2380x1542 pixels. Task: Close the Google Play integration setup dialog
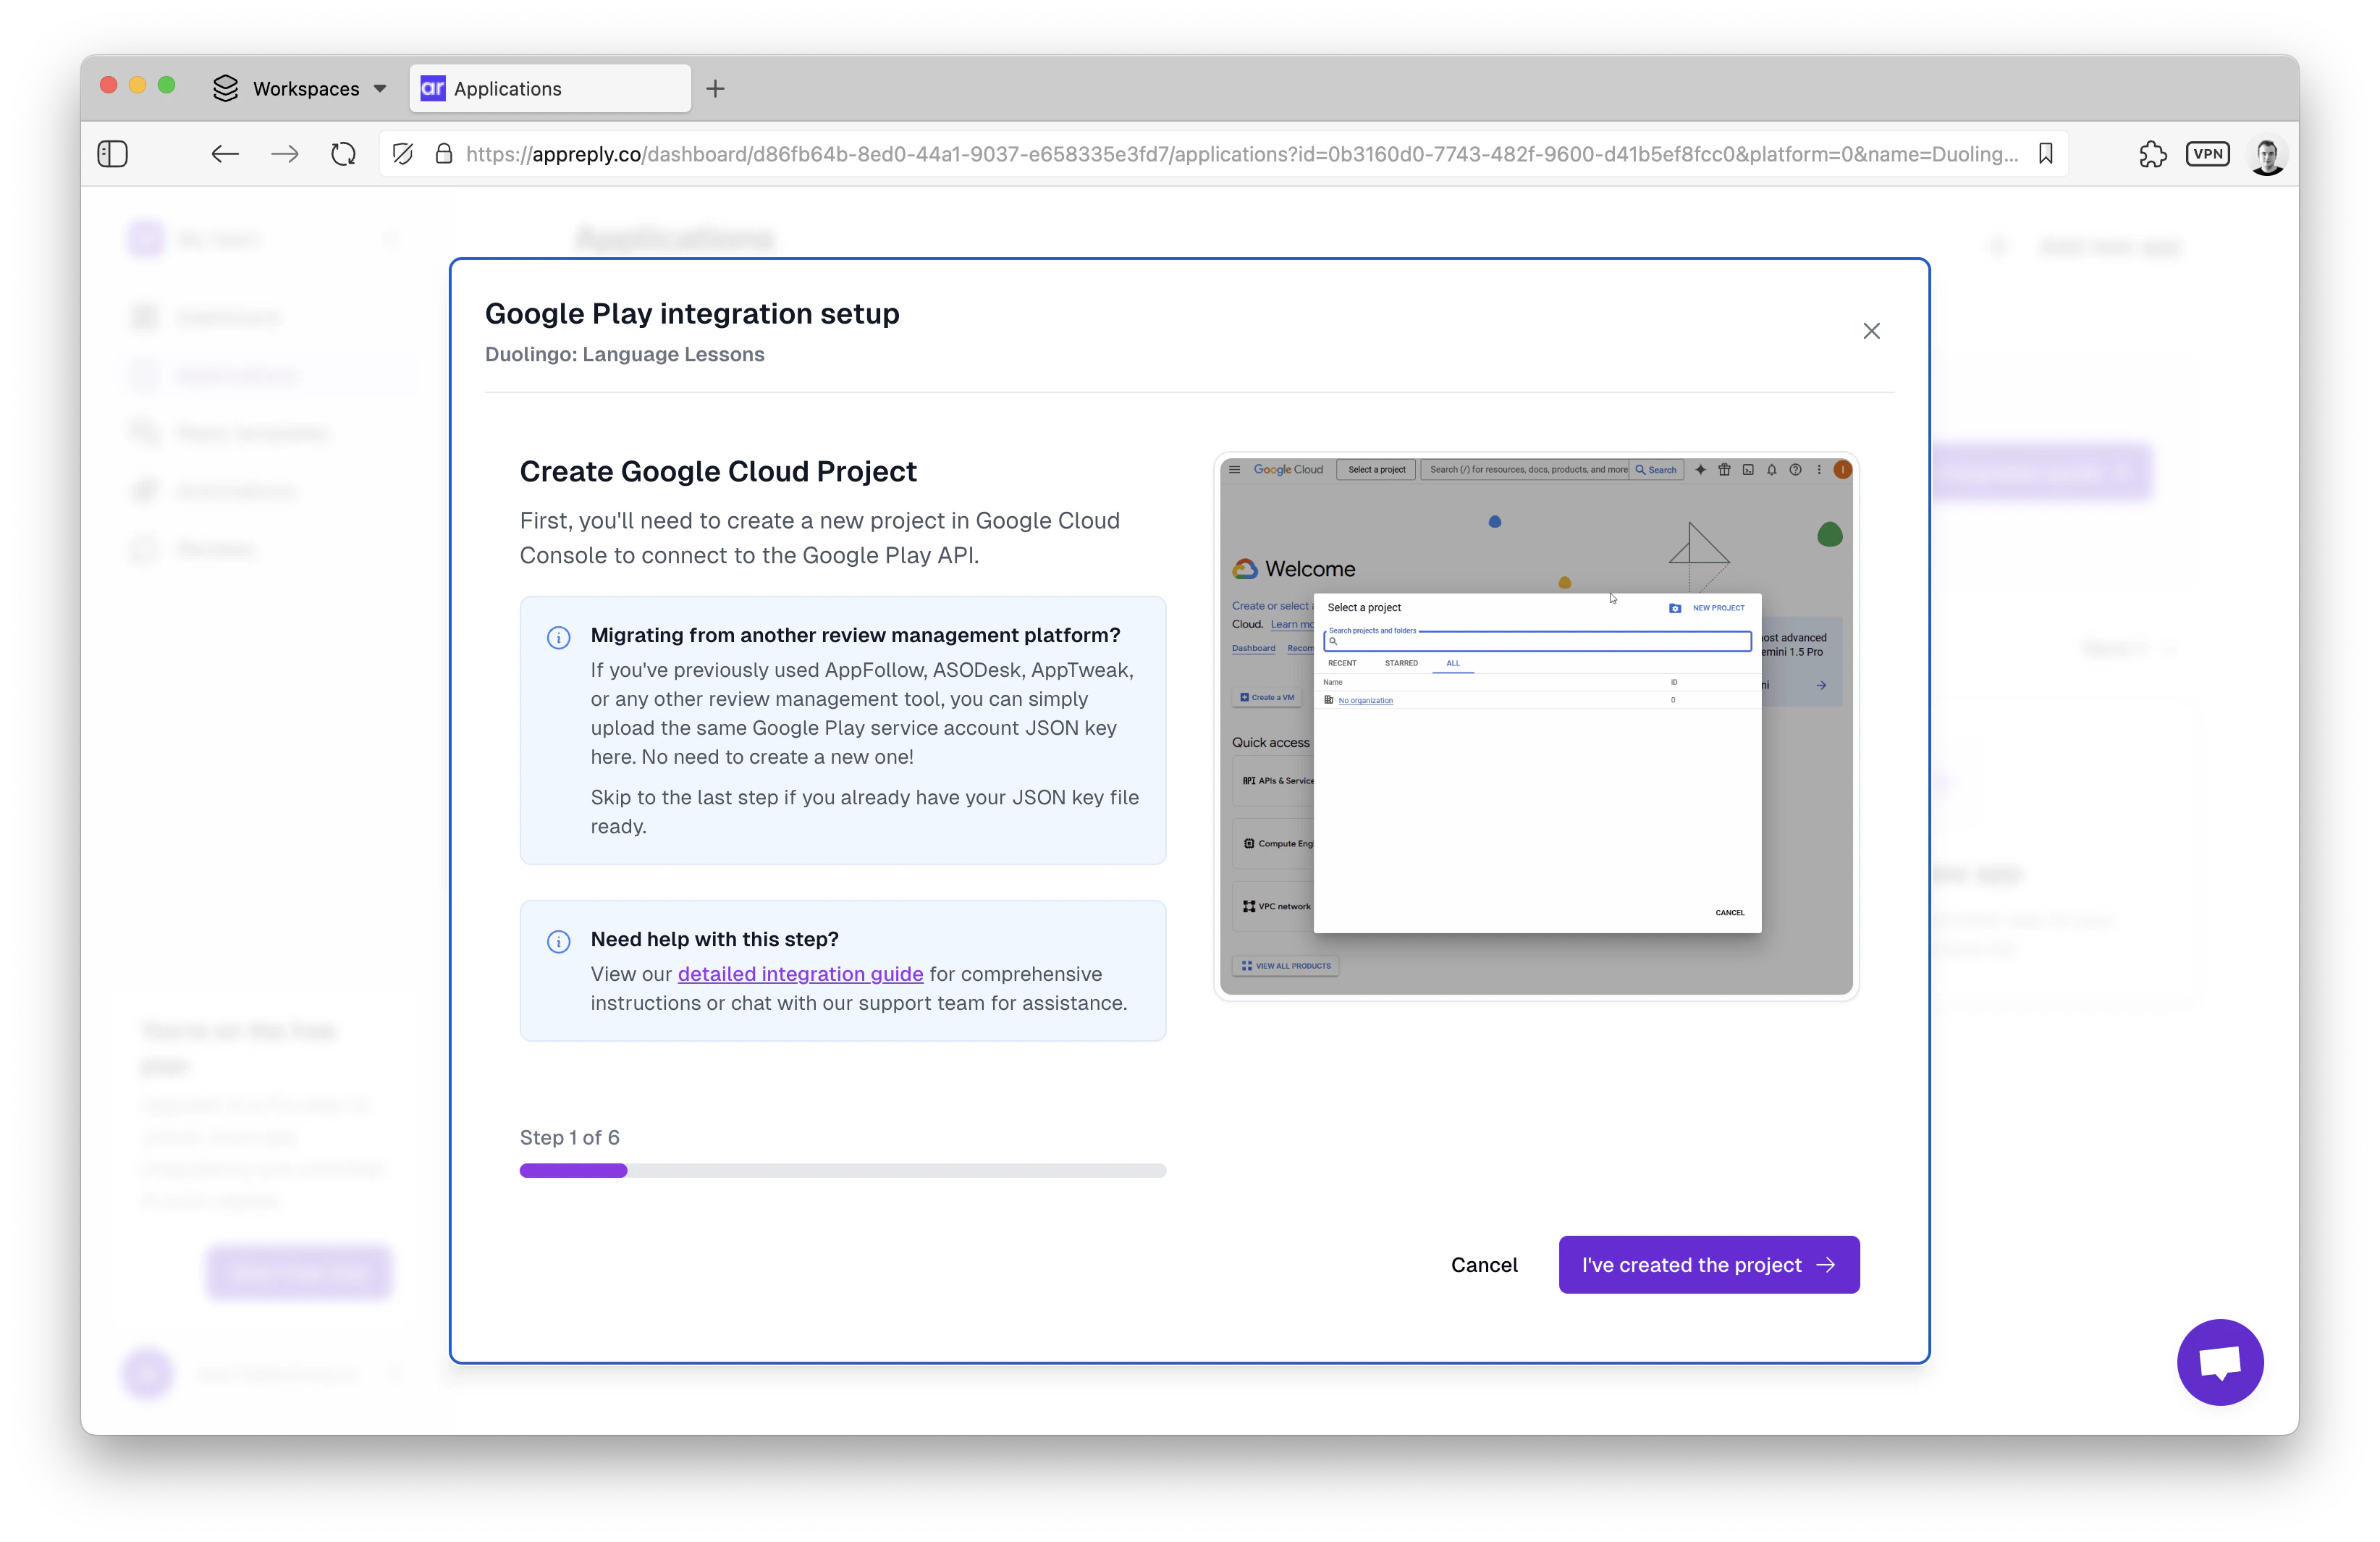coord(1871,331)
